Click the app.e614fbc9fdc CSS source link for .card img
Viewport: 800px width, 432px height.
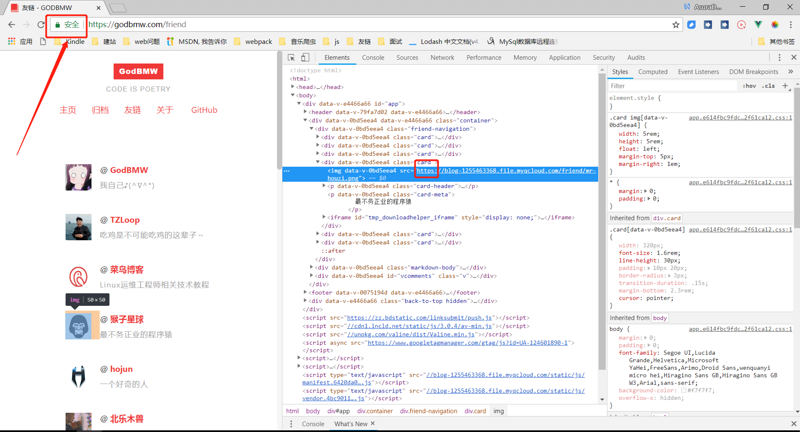[x=740, y=117]
